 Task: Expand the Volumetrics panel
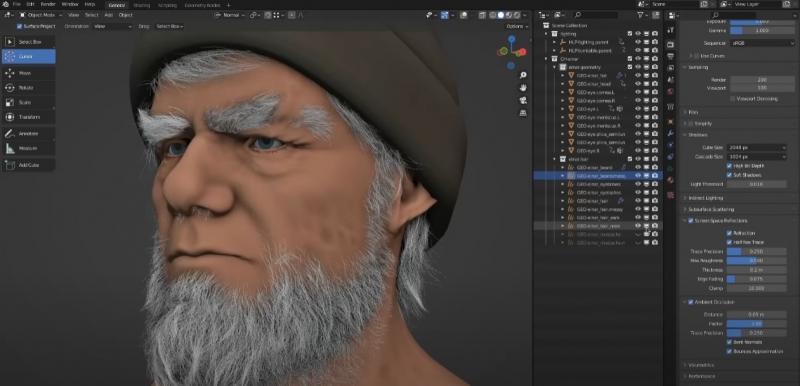point(701,365)
